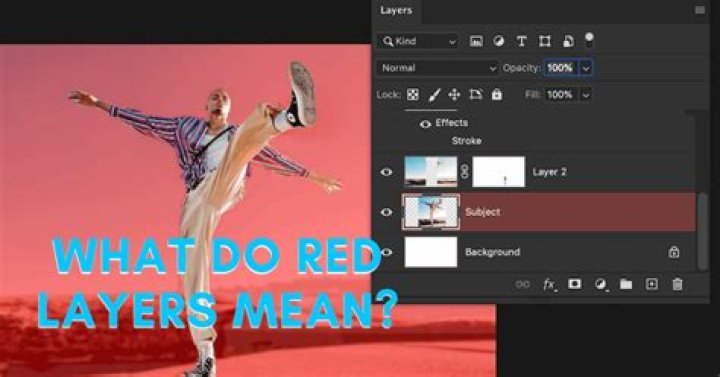
Task: Delete layer with trash icon
Action: point(677,284)
